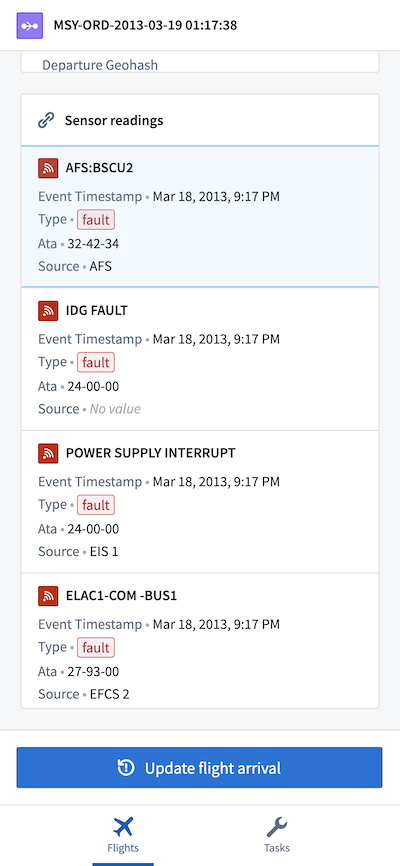The image size is (400, 866).
Task: Click the fault tag under IDG FAULT
Action: (x=96, y=362)
